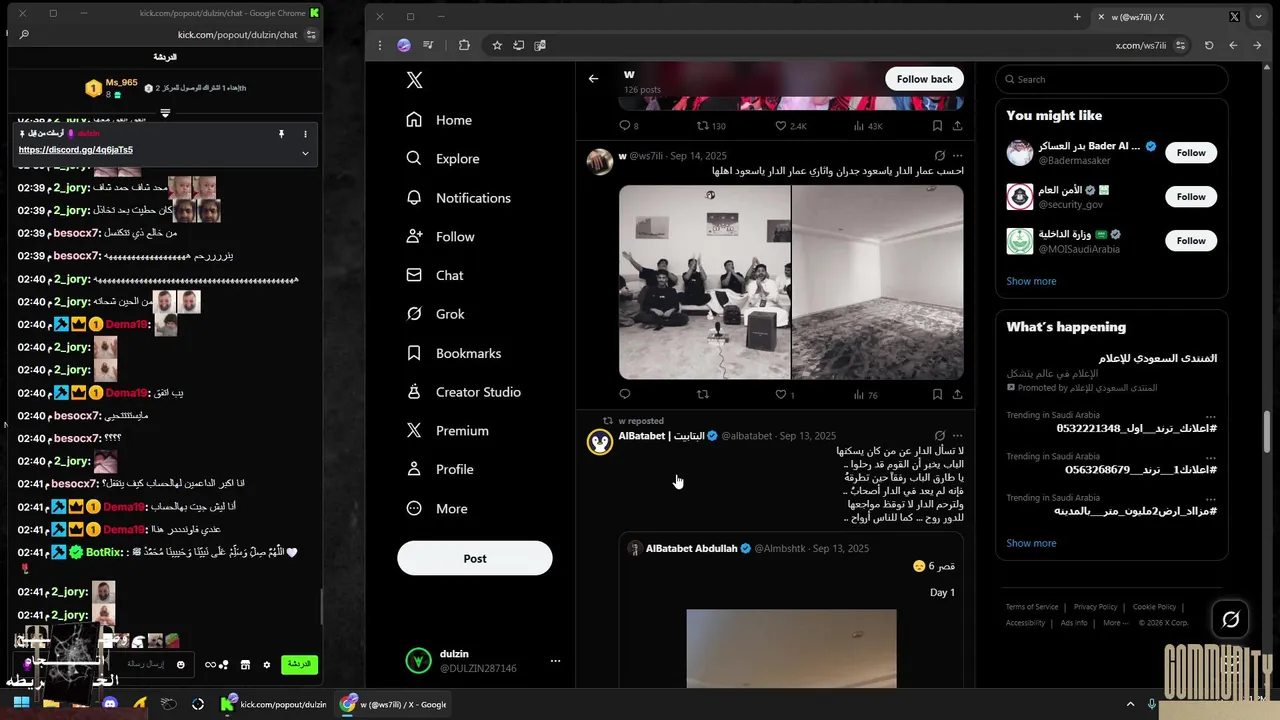This screenshot has height=720, width=1280.
Task: Open Extensions puzzle icon in Chrome
Action: pos(464,45)
